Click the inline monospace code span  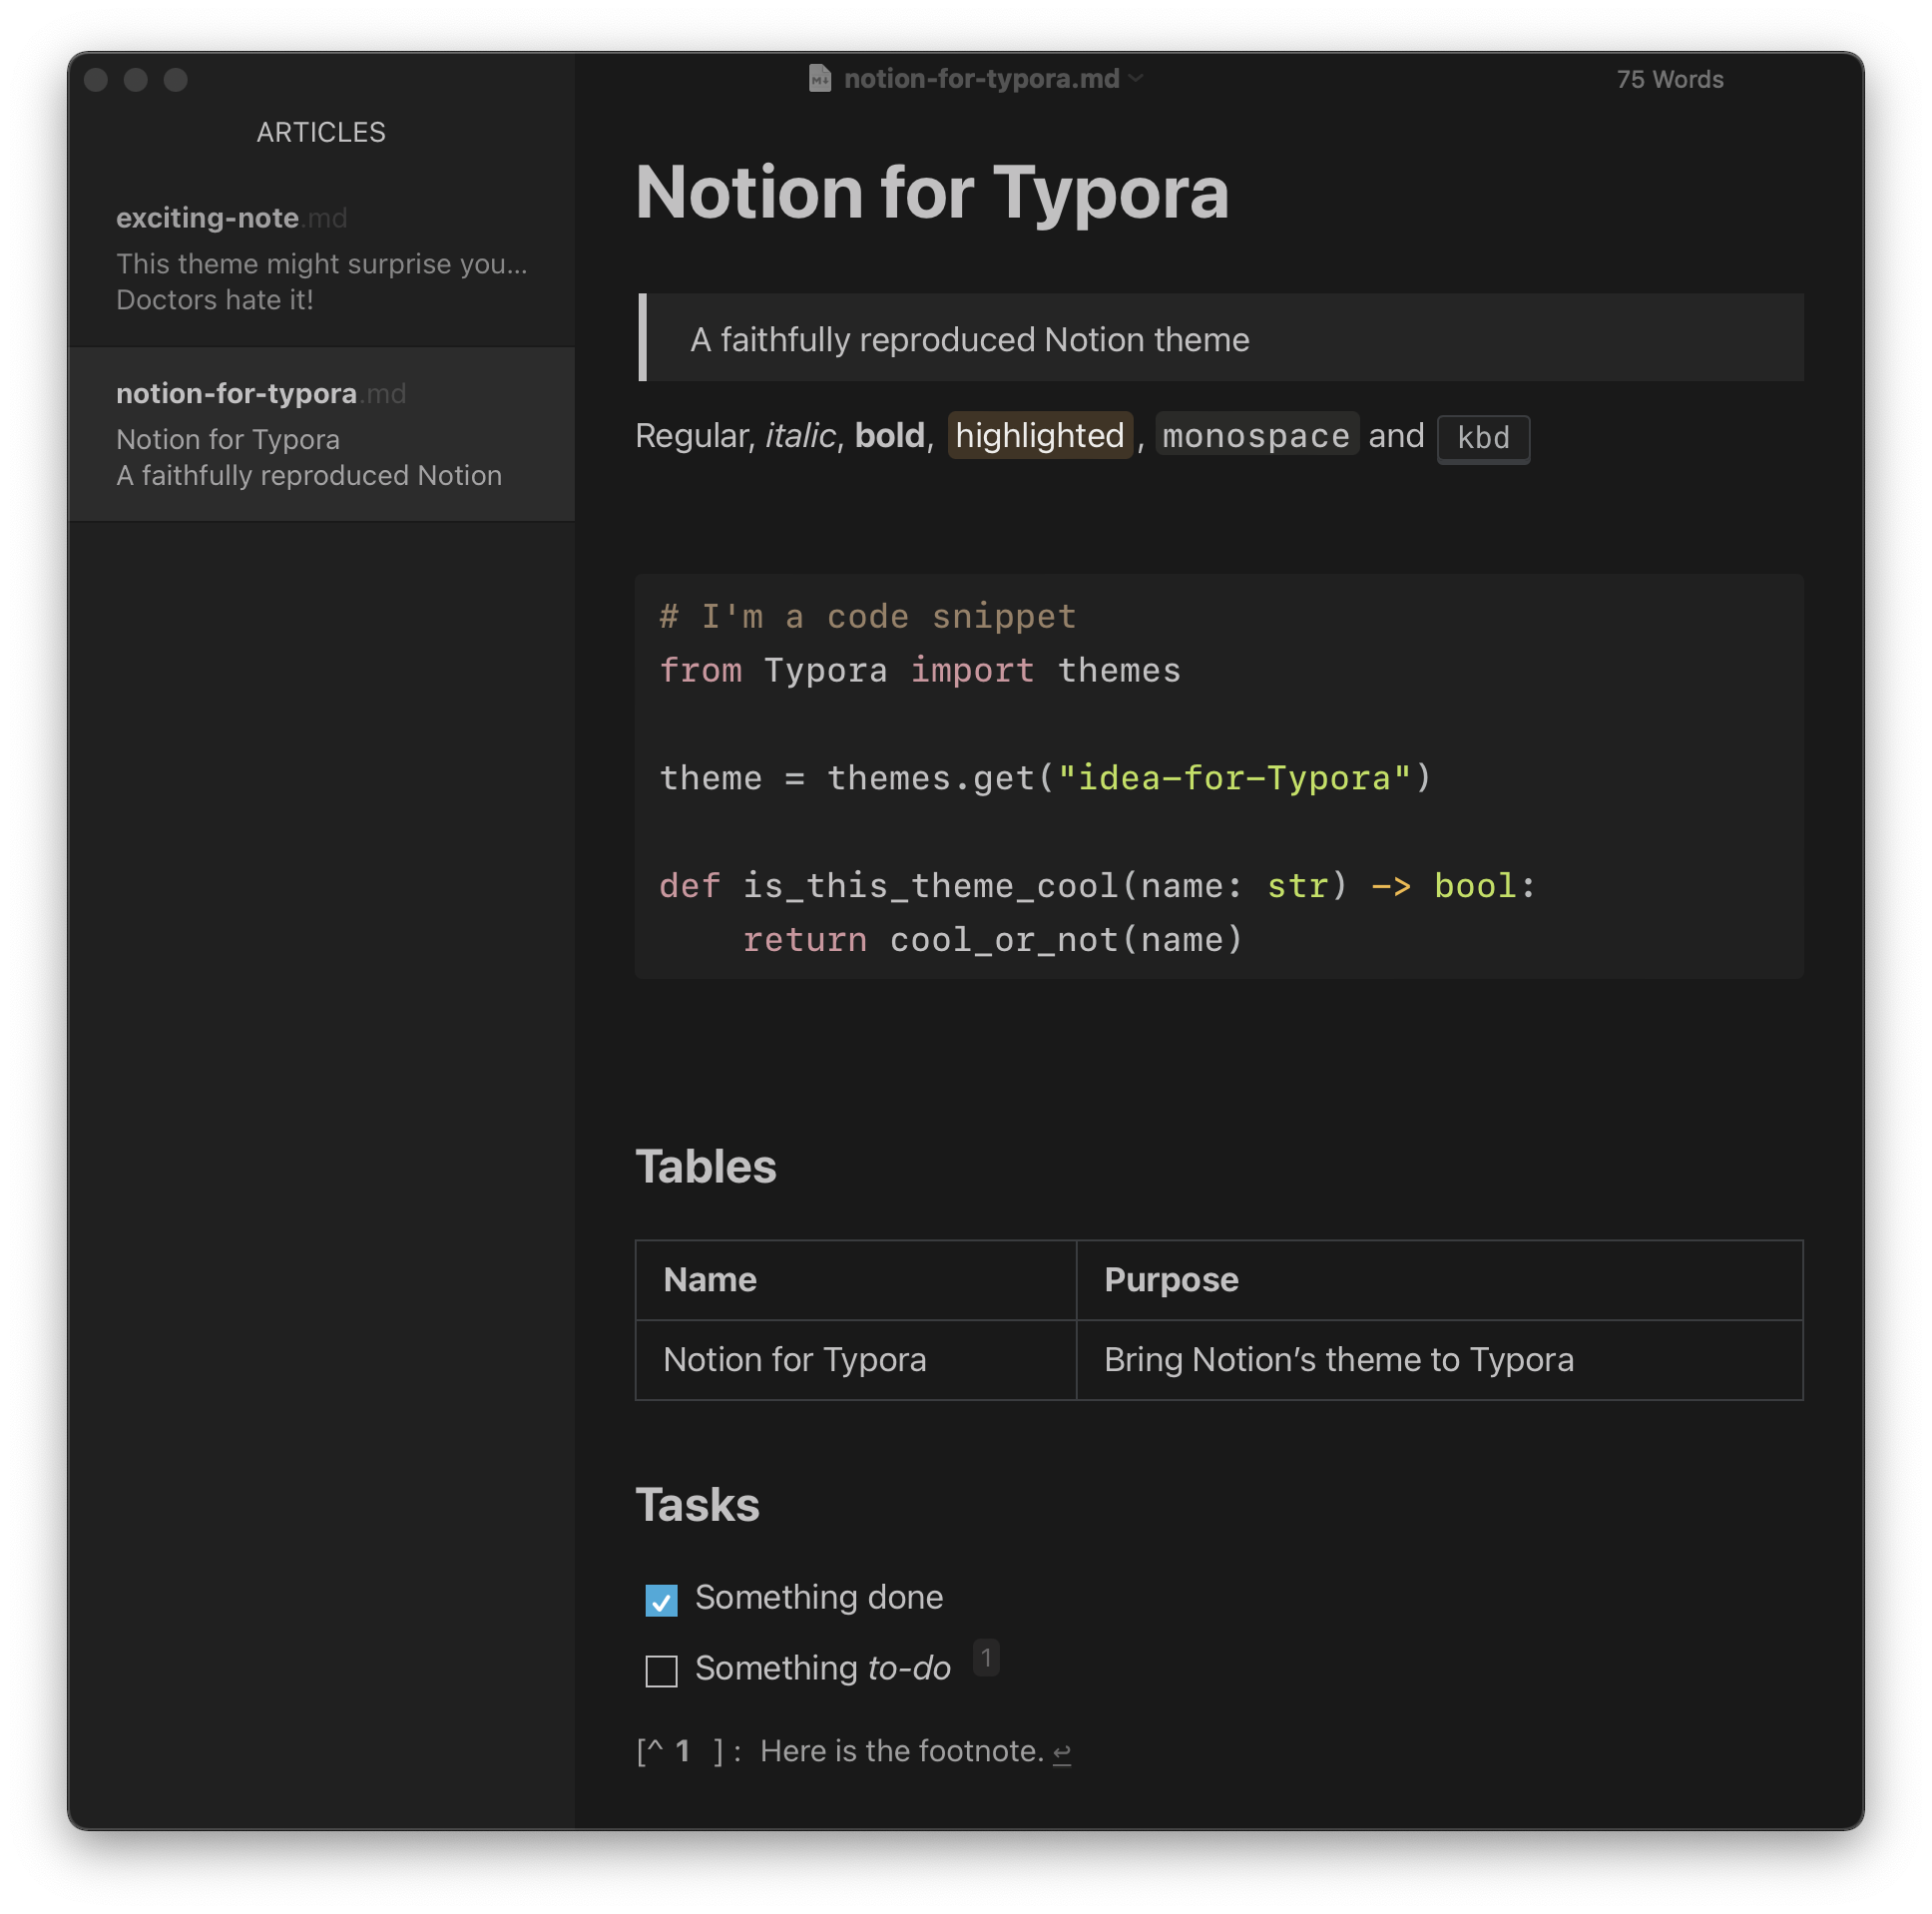(x=1255, y=436)
